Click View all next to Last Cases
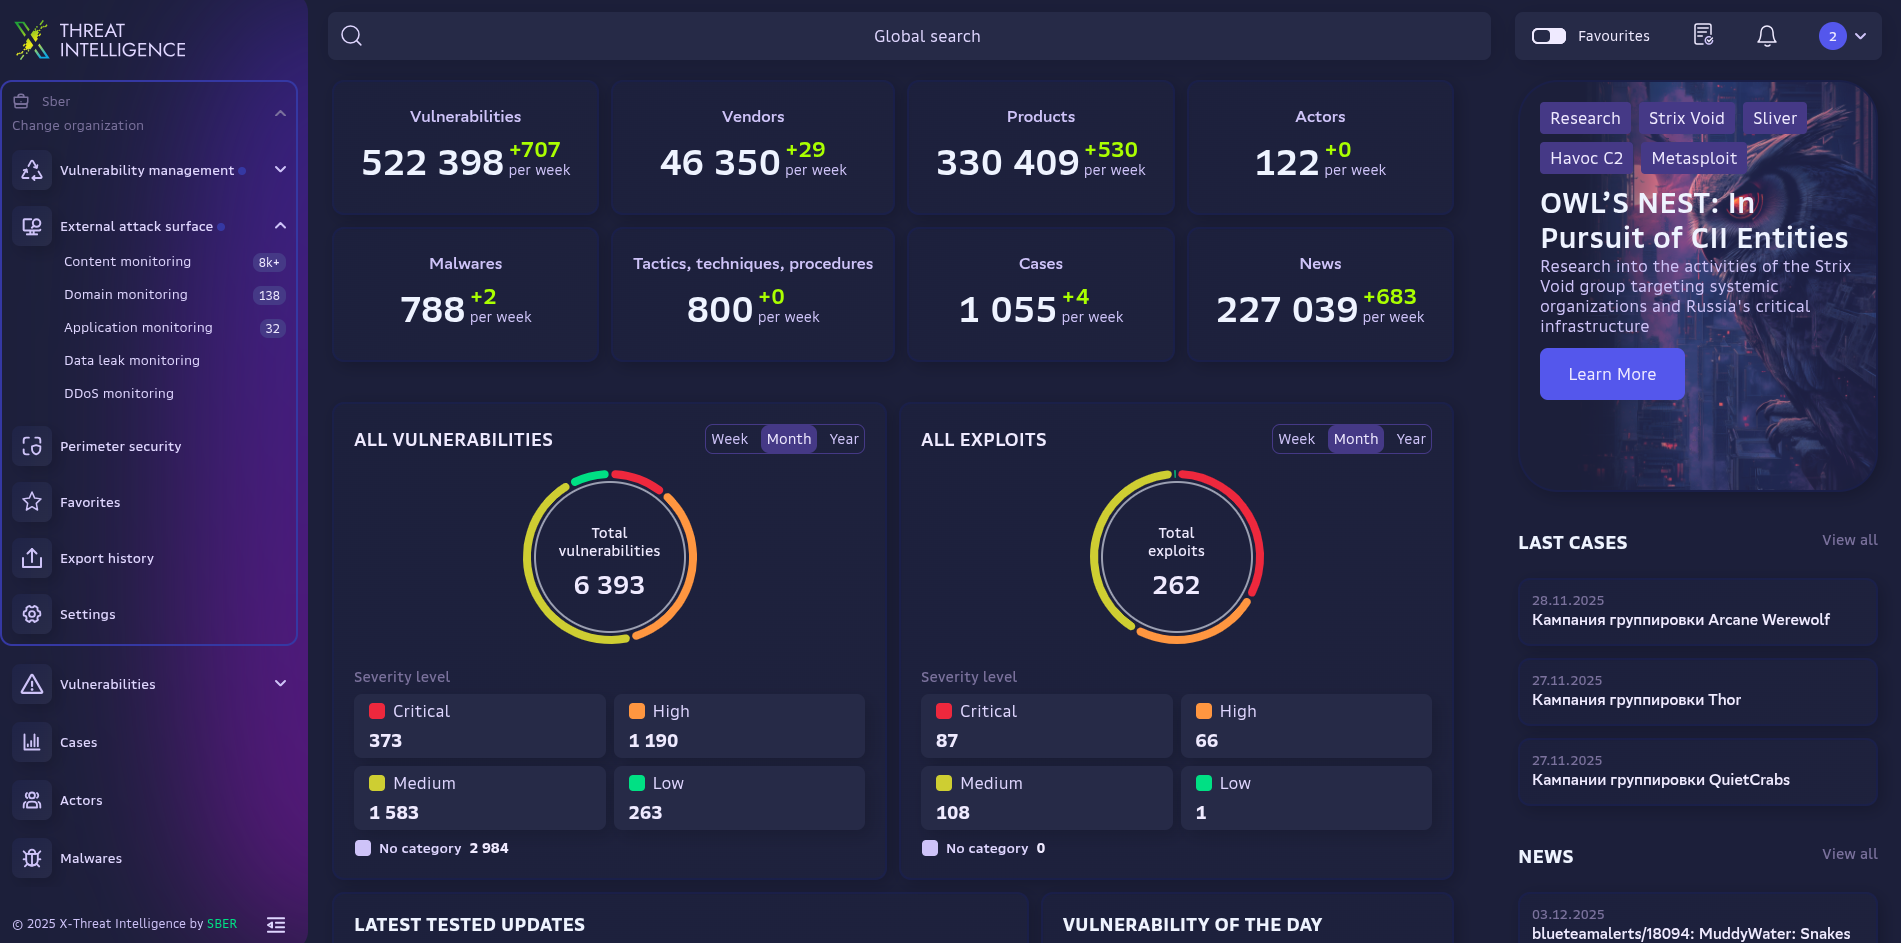 pyautogui.click(x=1849, y=540)
